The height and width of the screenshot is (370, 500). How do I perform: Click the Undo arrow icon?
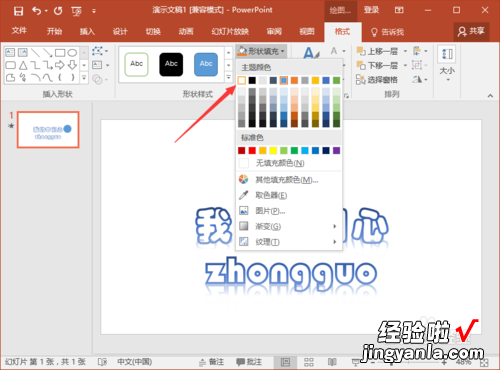click(x=36, y=11)
